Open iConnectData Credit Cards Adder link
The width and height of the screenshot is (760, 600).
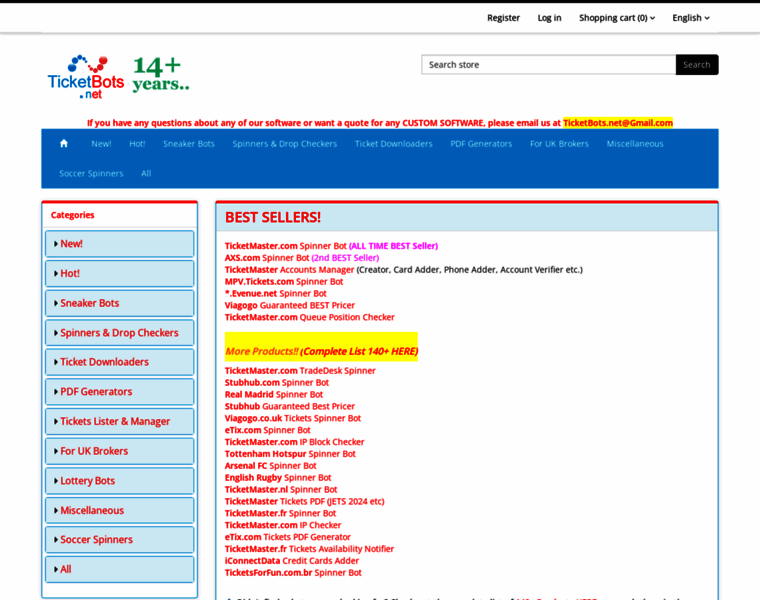coord(292,561)
